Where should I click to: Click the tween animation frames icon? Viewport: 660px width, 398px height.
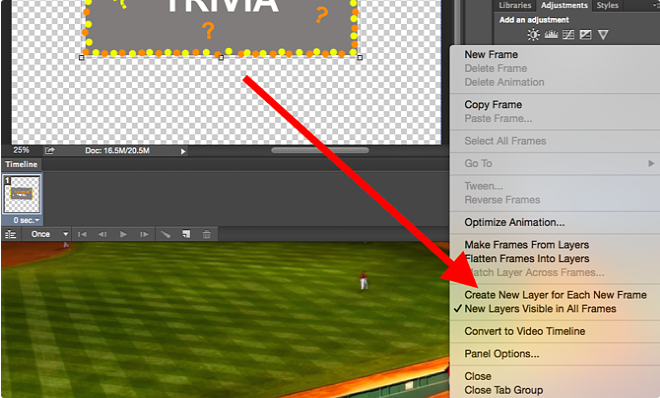[165, 234]
